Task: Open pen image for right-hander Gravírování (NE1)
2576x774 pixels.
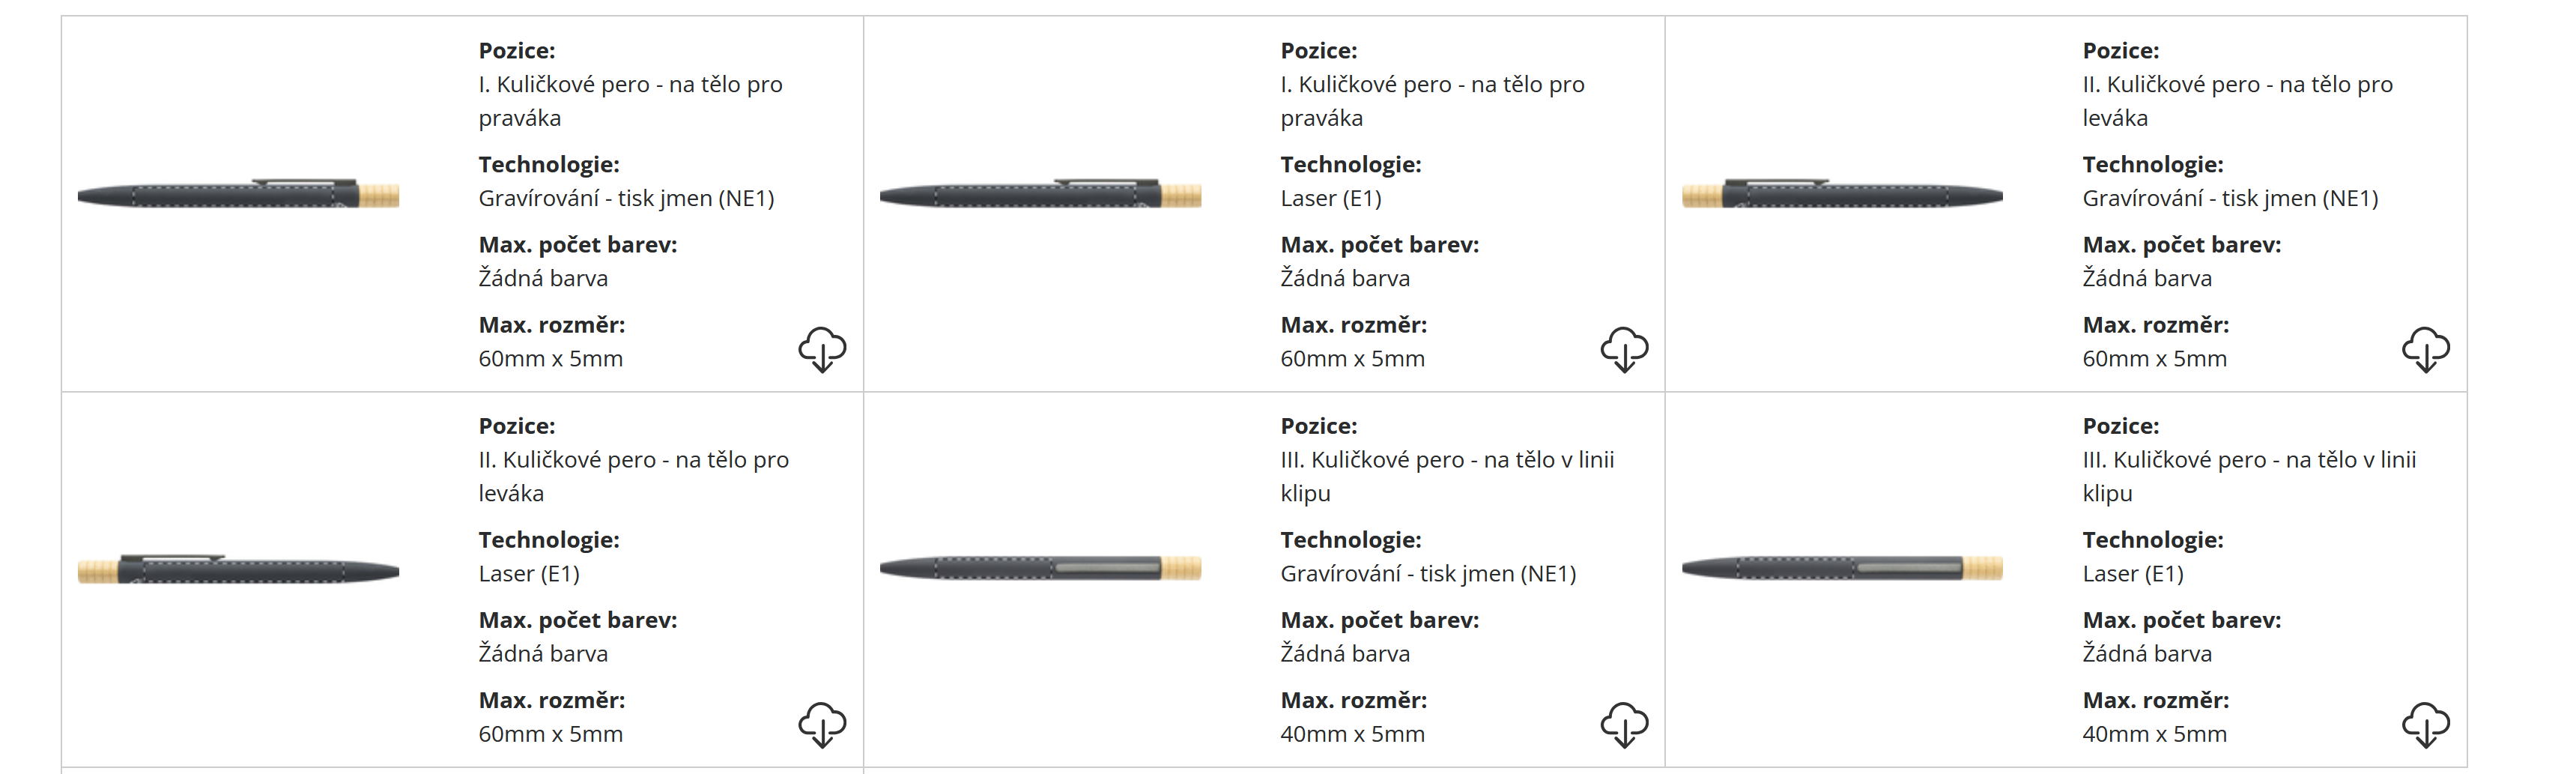Action: coord(238,194)
